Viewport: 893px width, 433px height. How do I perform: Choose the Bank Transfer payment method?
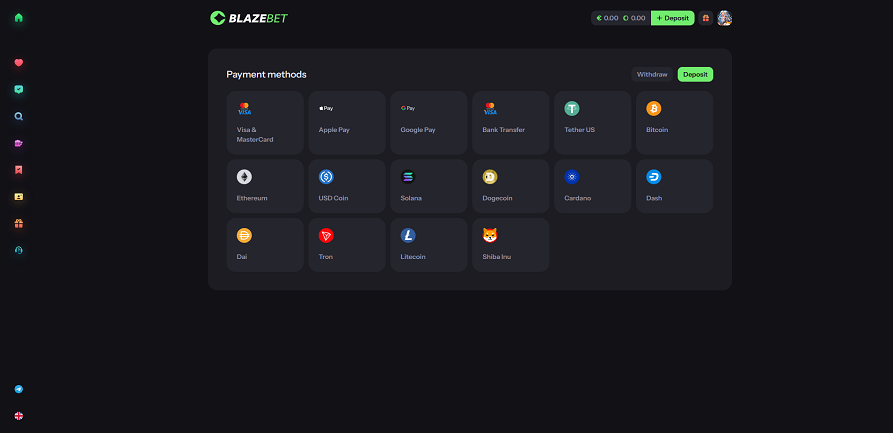511,122
